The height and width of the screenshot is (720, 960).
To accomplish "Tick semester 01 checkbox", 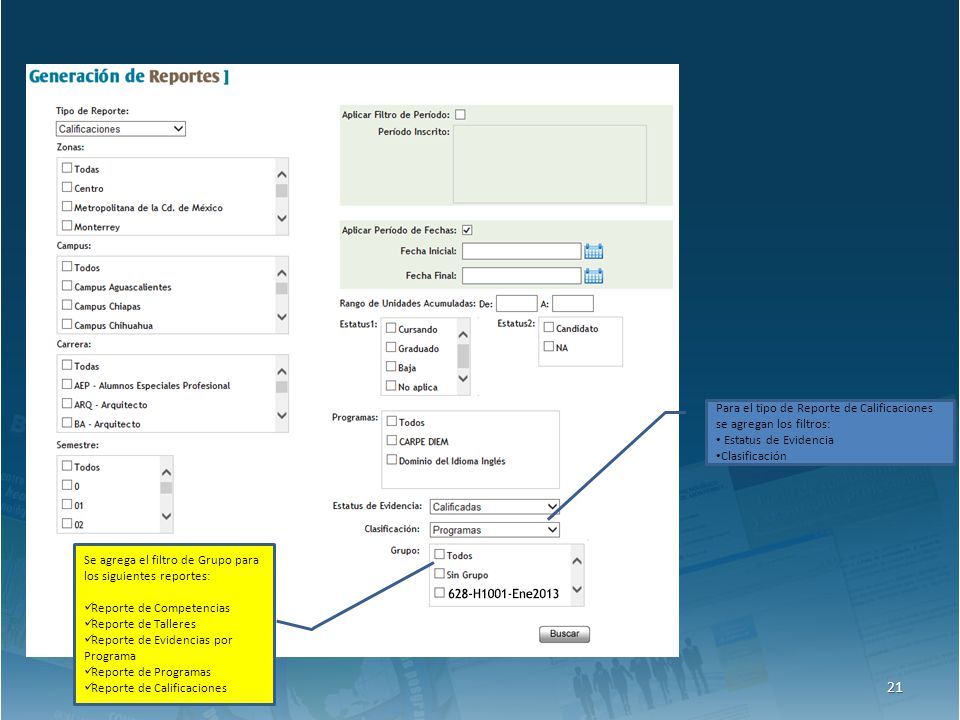I will click(x=67, y=504).
